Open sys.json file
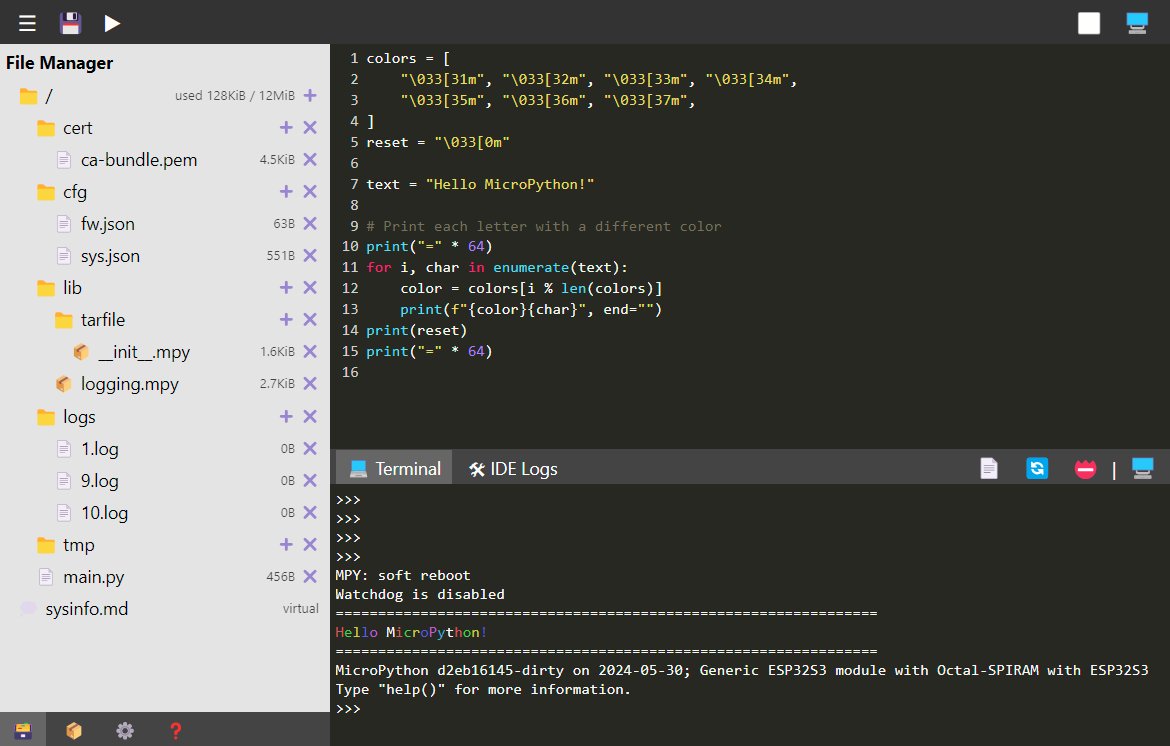The image size is (1170, 746). pyautogui.click(x=110, y=256)
